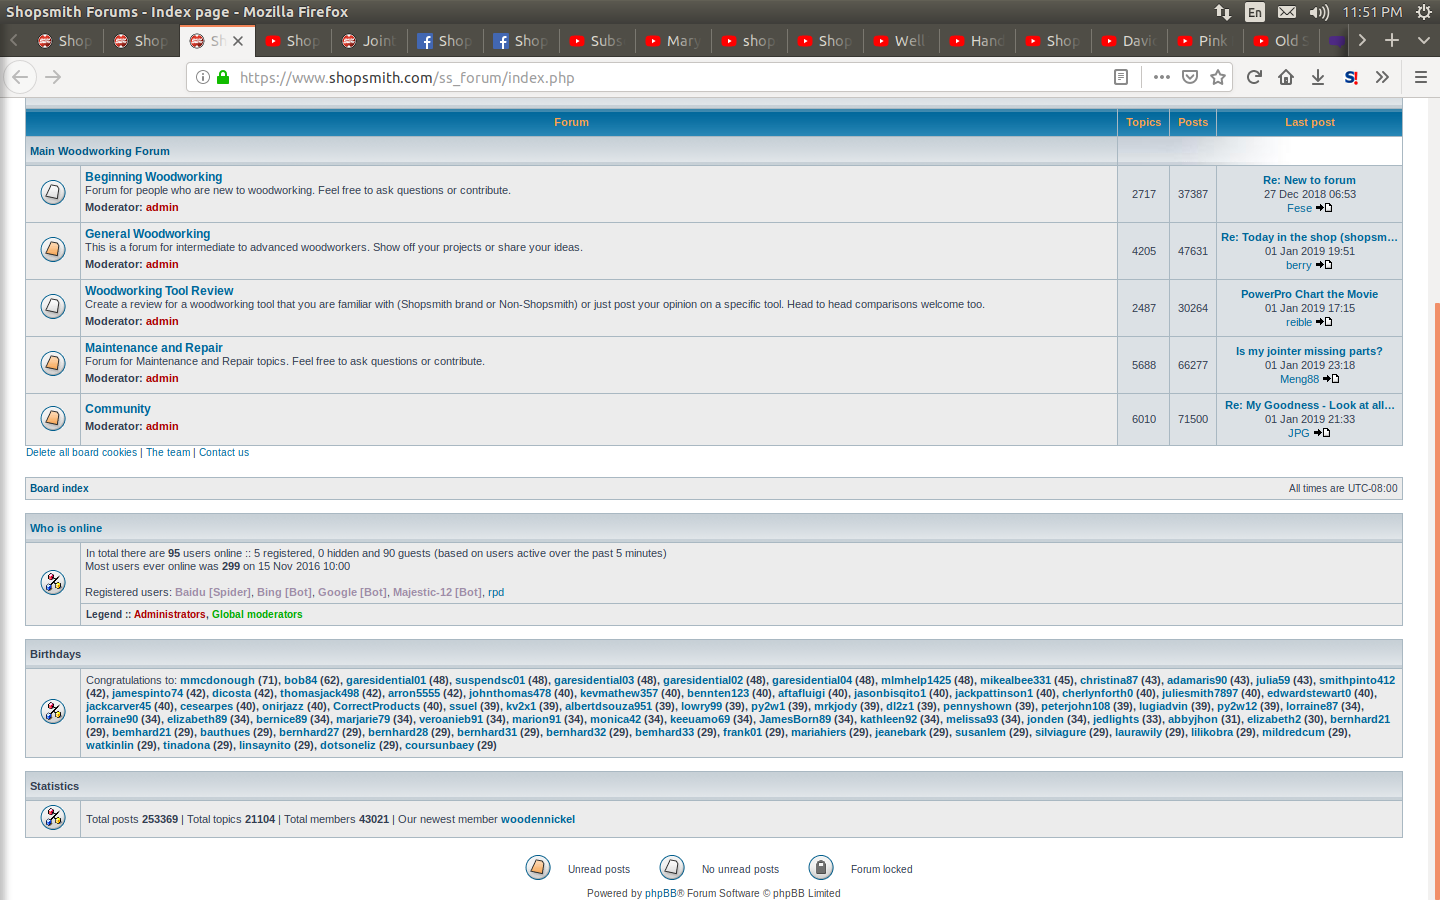Switch to the 'Mary' tab
Viewport: 1440px width, 900px height.
point(674,41)
